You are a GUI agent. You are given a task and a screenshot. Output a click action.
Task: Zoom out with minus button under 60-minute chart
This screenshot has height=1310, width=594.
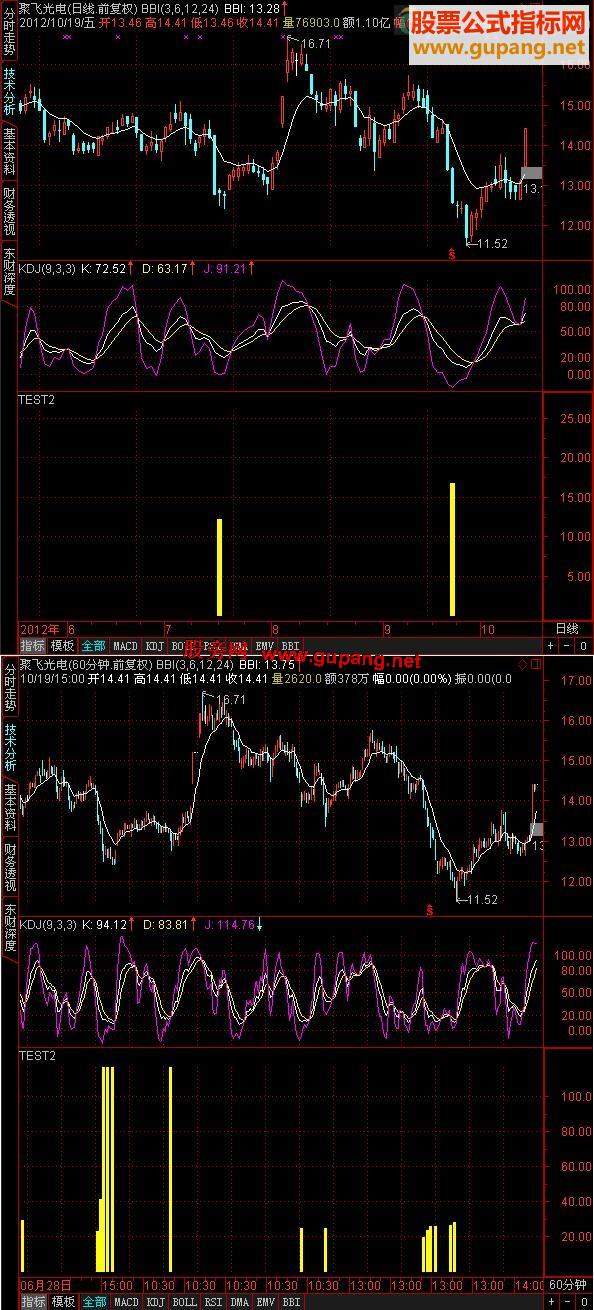(566, 1302)
